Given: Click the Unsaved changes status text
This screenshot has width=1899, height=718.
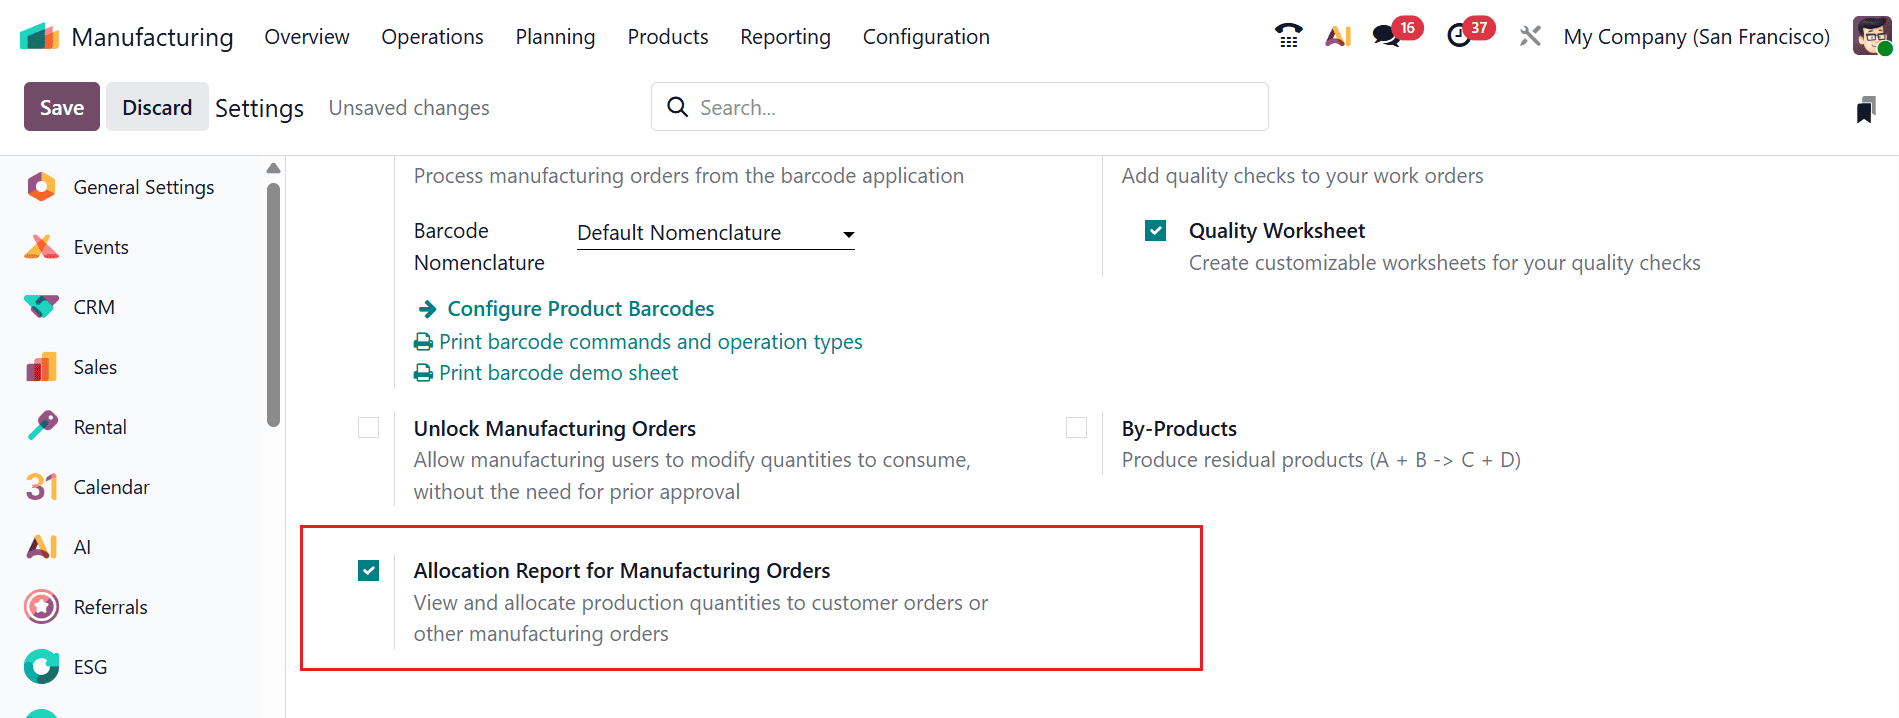Looking at the screenshot, I should 409,108.
